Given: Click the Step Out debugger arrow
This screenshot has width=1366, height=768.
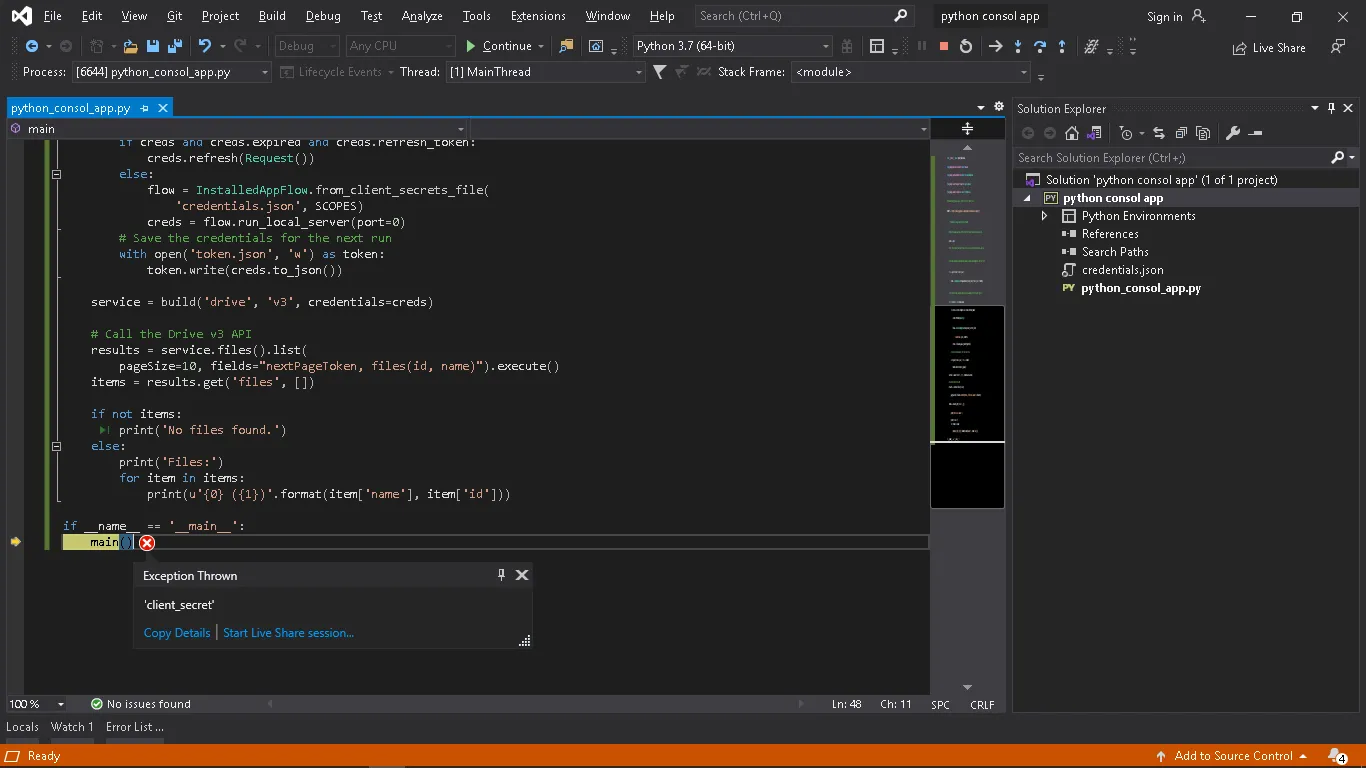Looking at the screenshot, I should 1061,46.
